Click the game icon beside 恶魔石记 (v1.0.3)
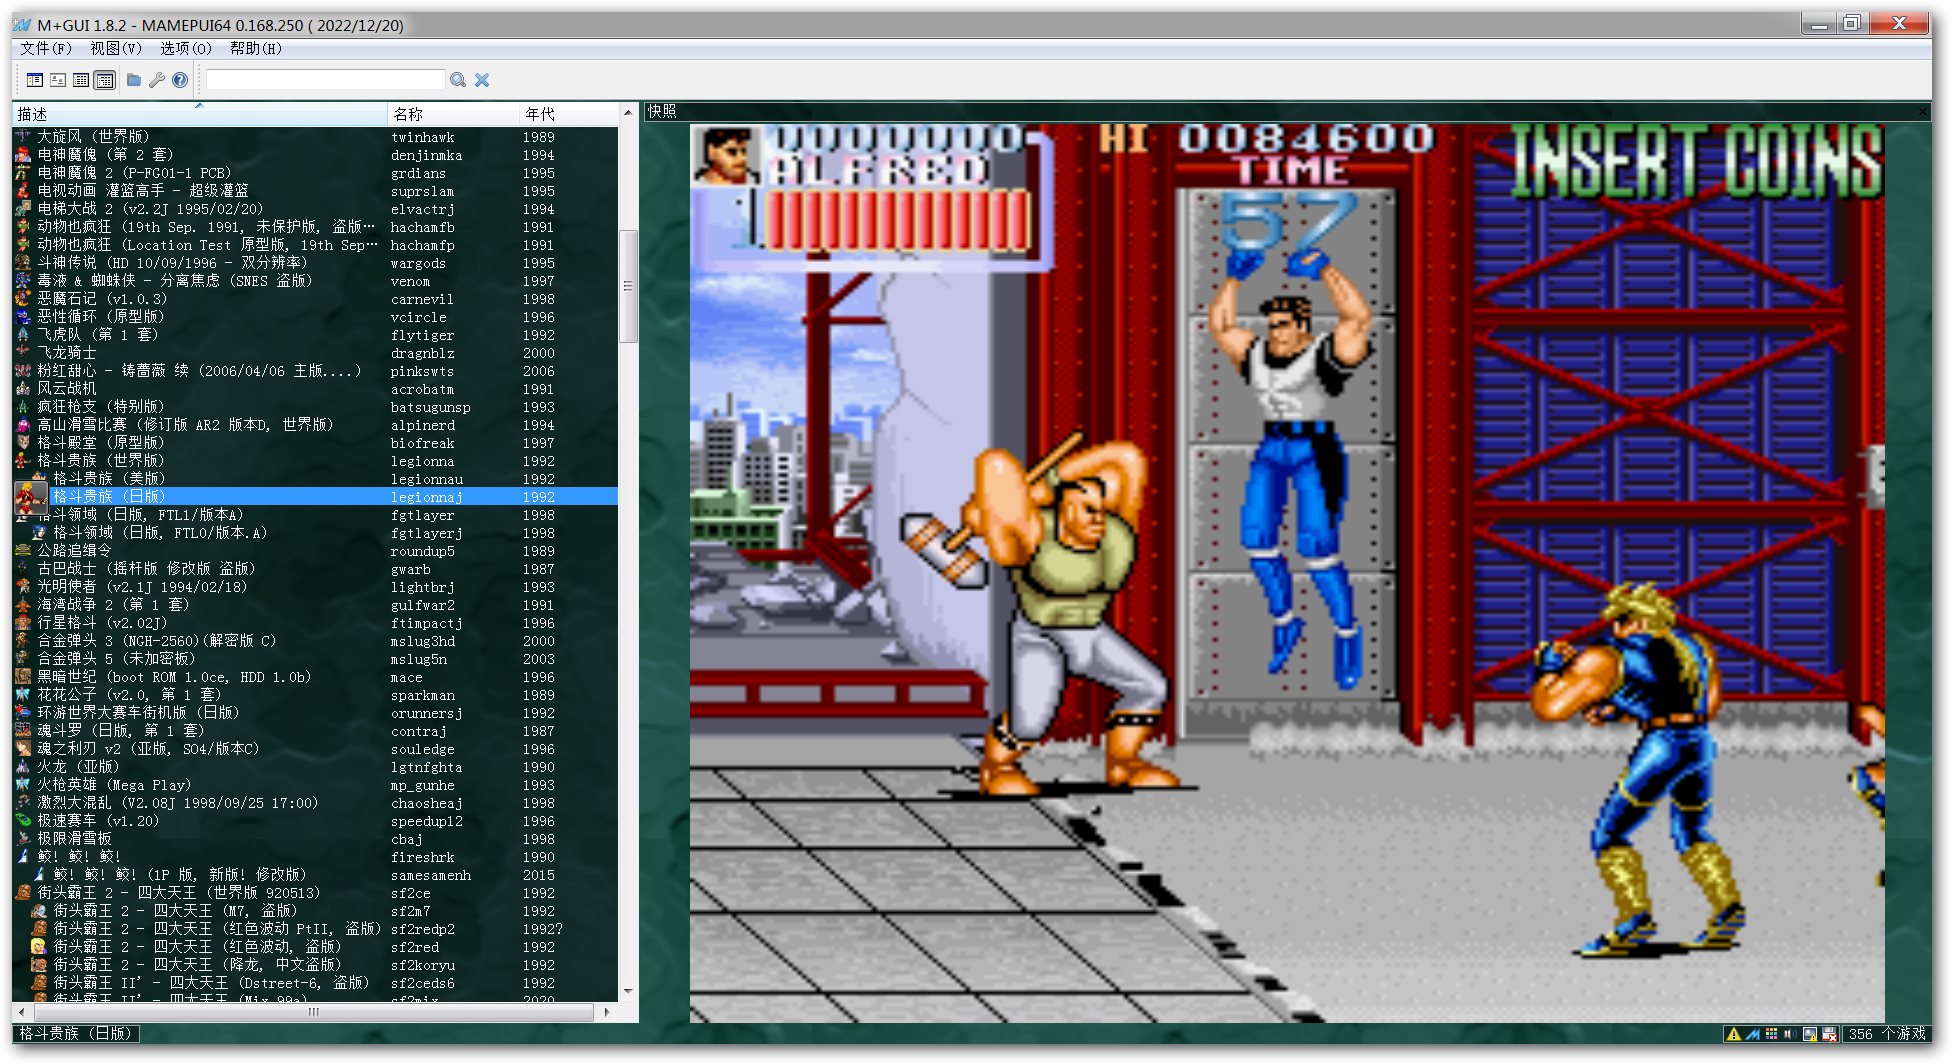The height and width of the screenshot is (1064, 1952). [23, 298]
